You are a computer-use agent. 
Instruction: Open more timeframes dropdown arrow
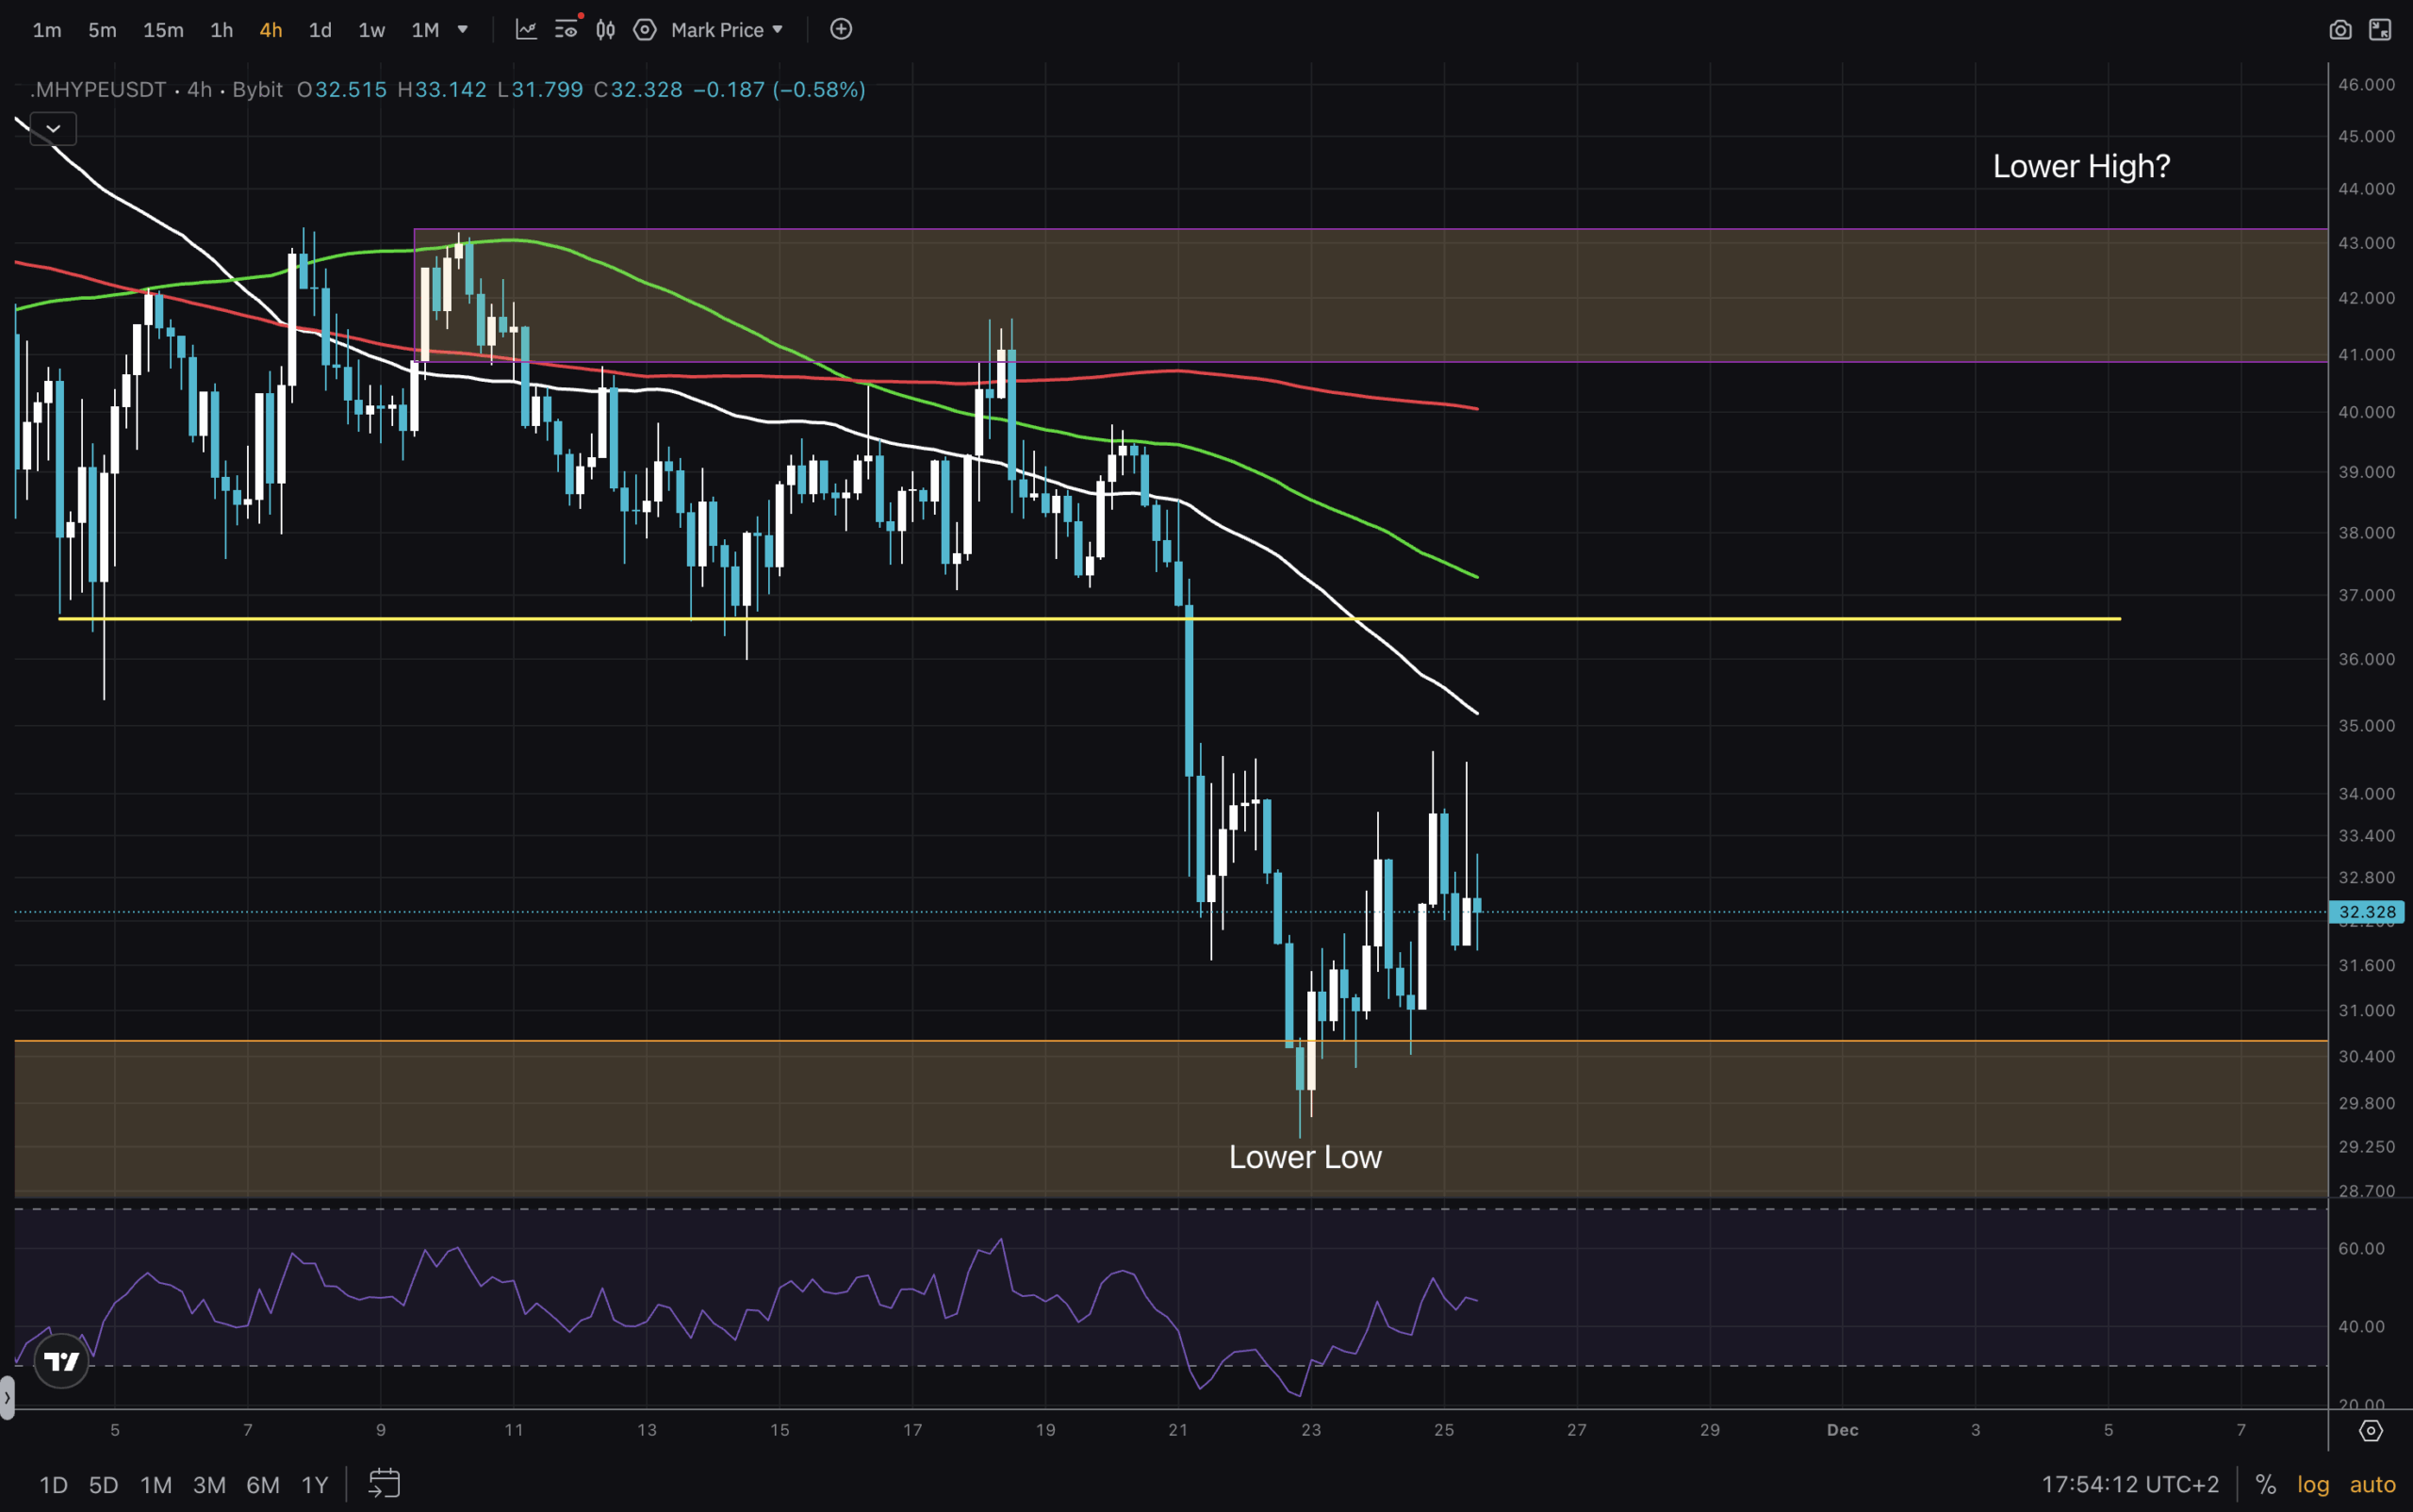point(463,30)
